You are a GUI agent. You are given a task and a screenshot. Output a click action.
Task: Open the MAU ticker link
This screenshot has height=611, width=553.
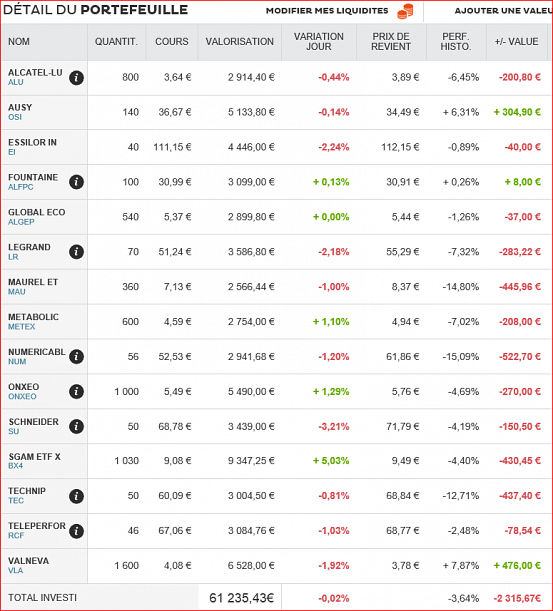click(x=17, y=291)
